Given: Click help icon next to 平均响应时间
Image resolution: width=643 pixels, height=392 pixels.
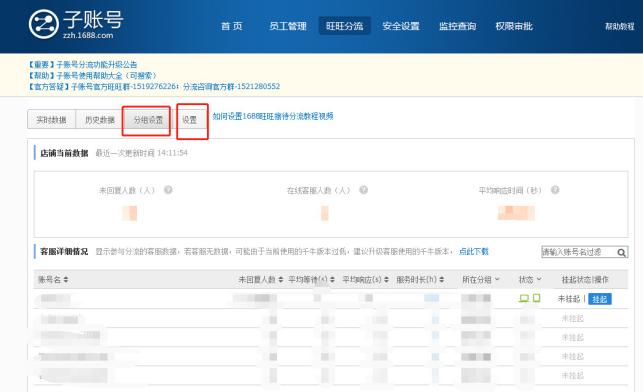Looking at the screenshot, I should click(x=555, y=190).
